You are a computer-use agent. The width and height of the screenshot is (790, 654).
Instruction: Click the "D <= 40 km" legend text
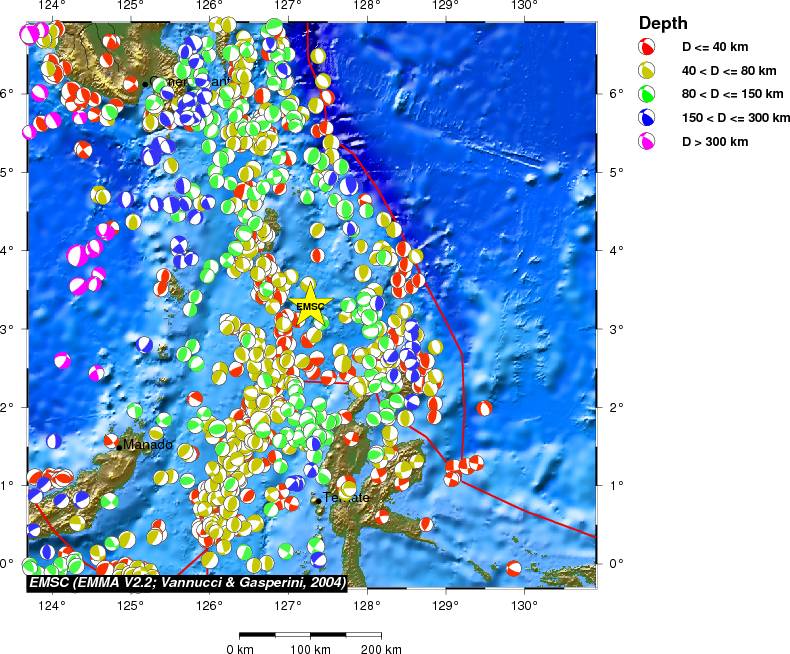714,47
